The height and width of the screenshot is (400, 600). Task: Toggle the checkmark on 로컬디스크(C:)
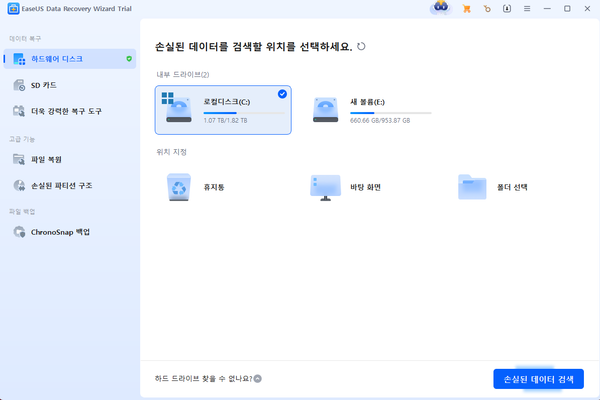(x=282, y=94)
